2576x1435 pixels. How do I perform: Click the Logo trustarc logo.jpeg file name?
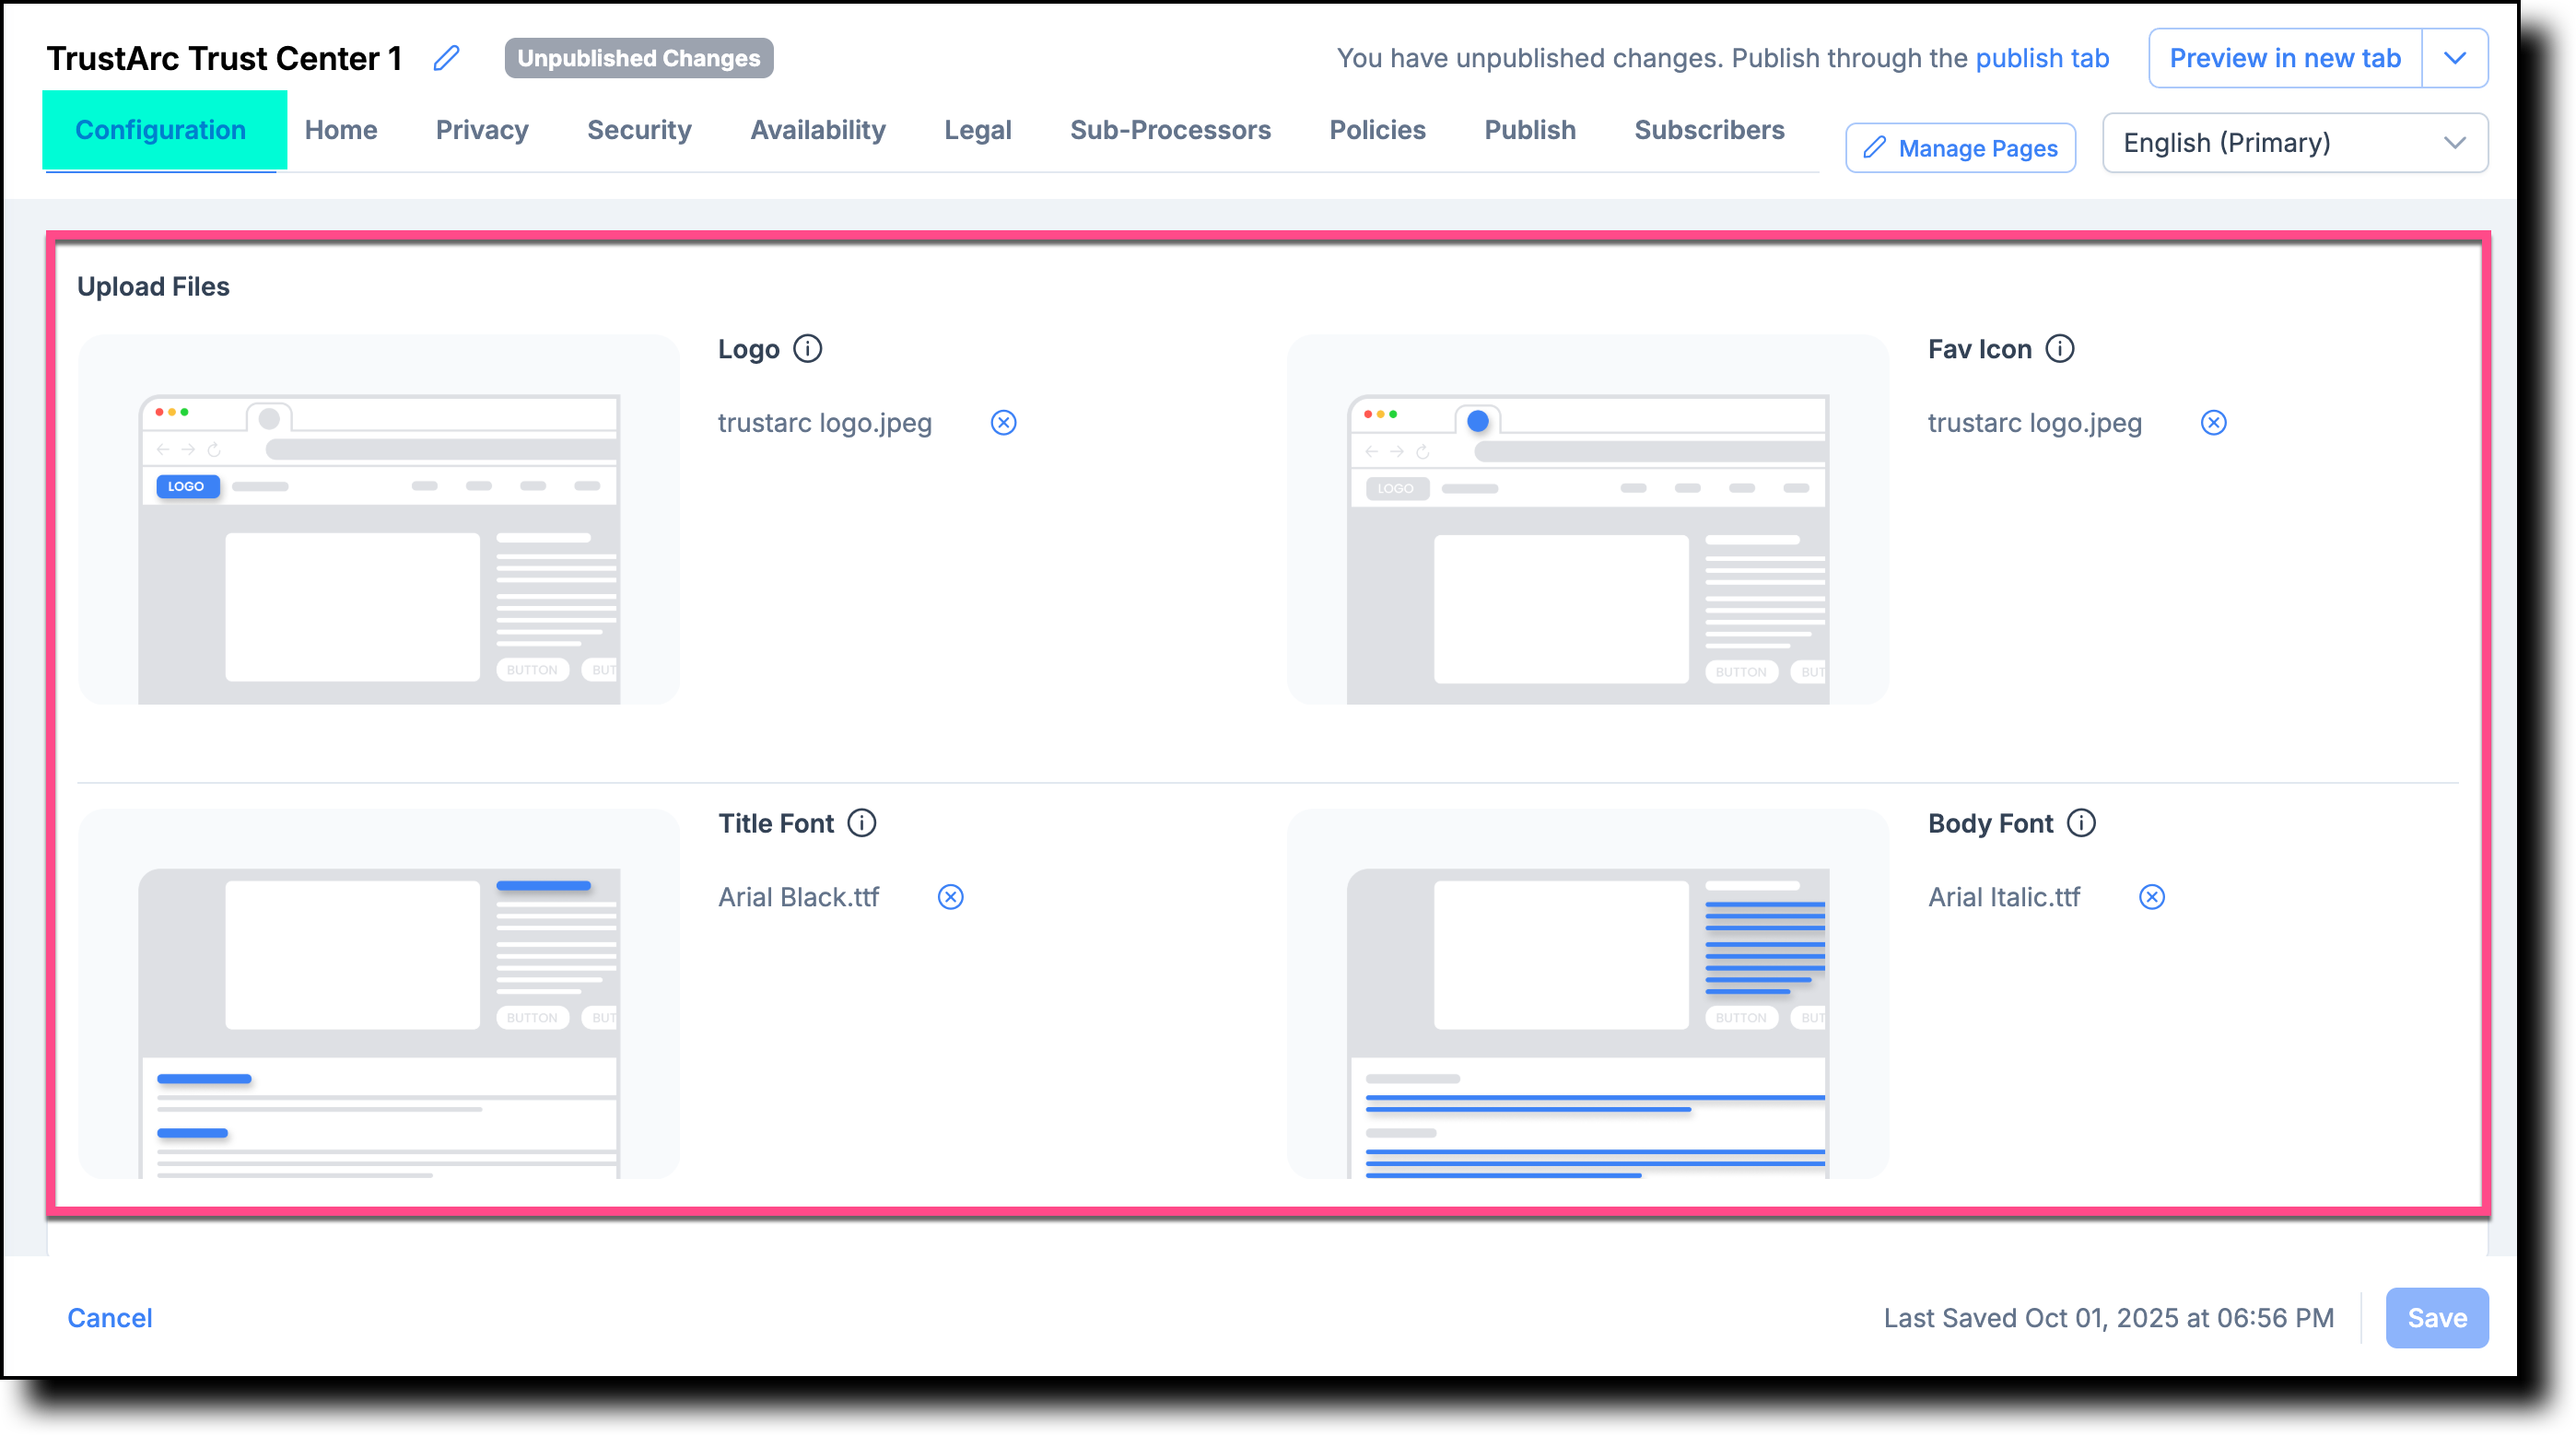[825, 423]
